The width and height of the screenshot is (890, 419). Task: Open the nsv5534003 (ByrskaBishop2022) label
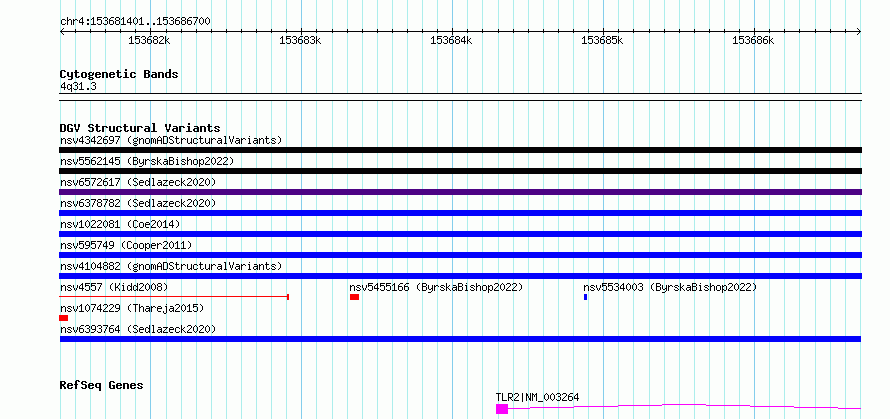[670, 287]
